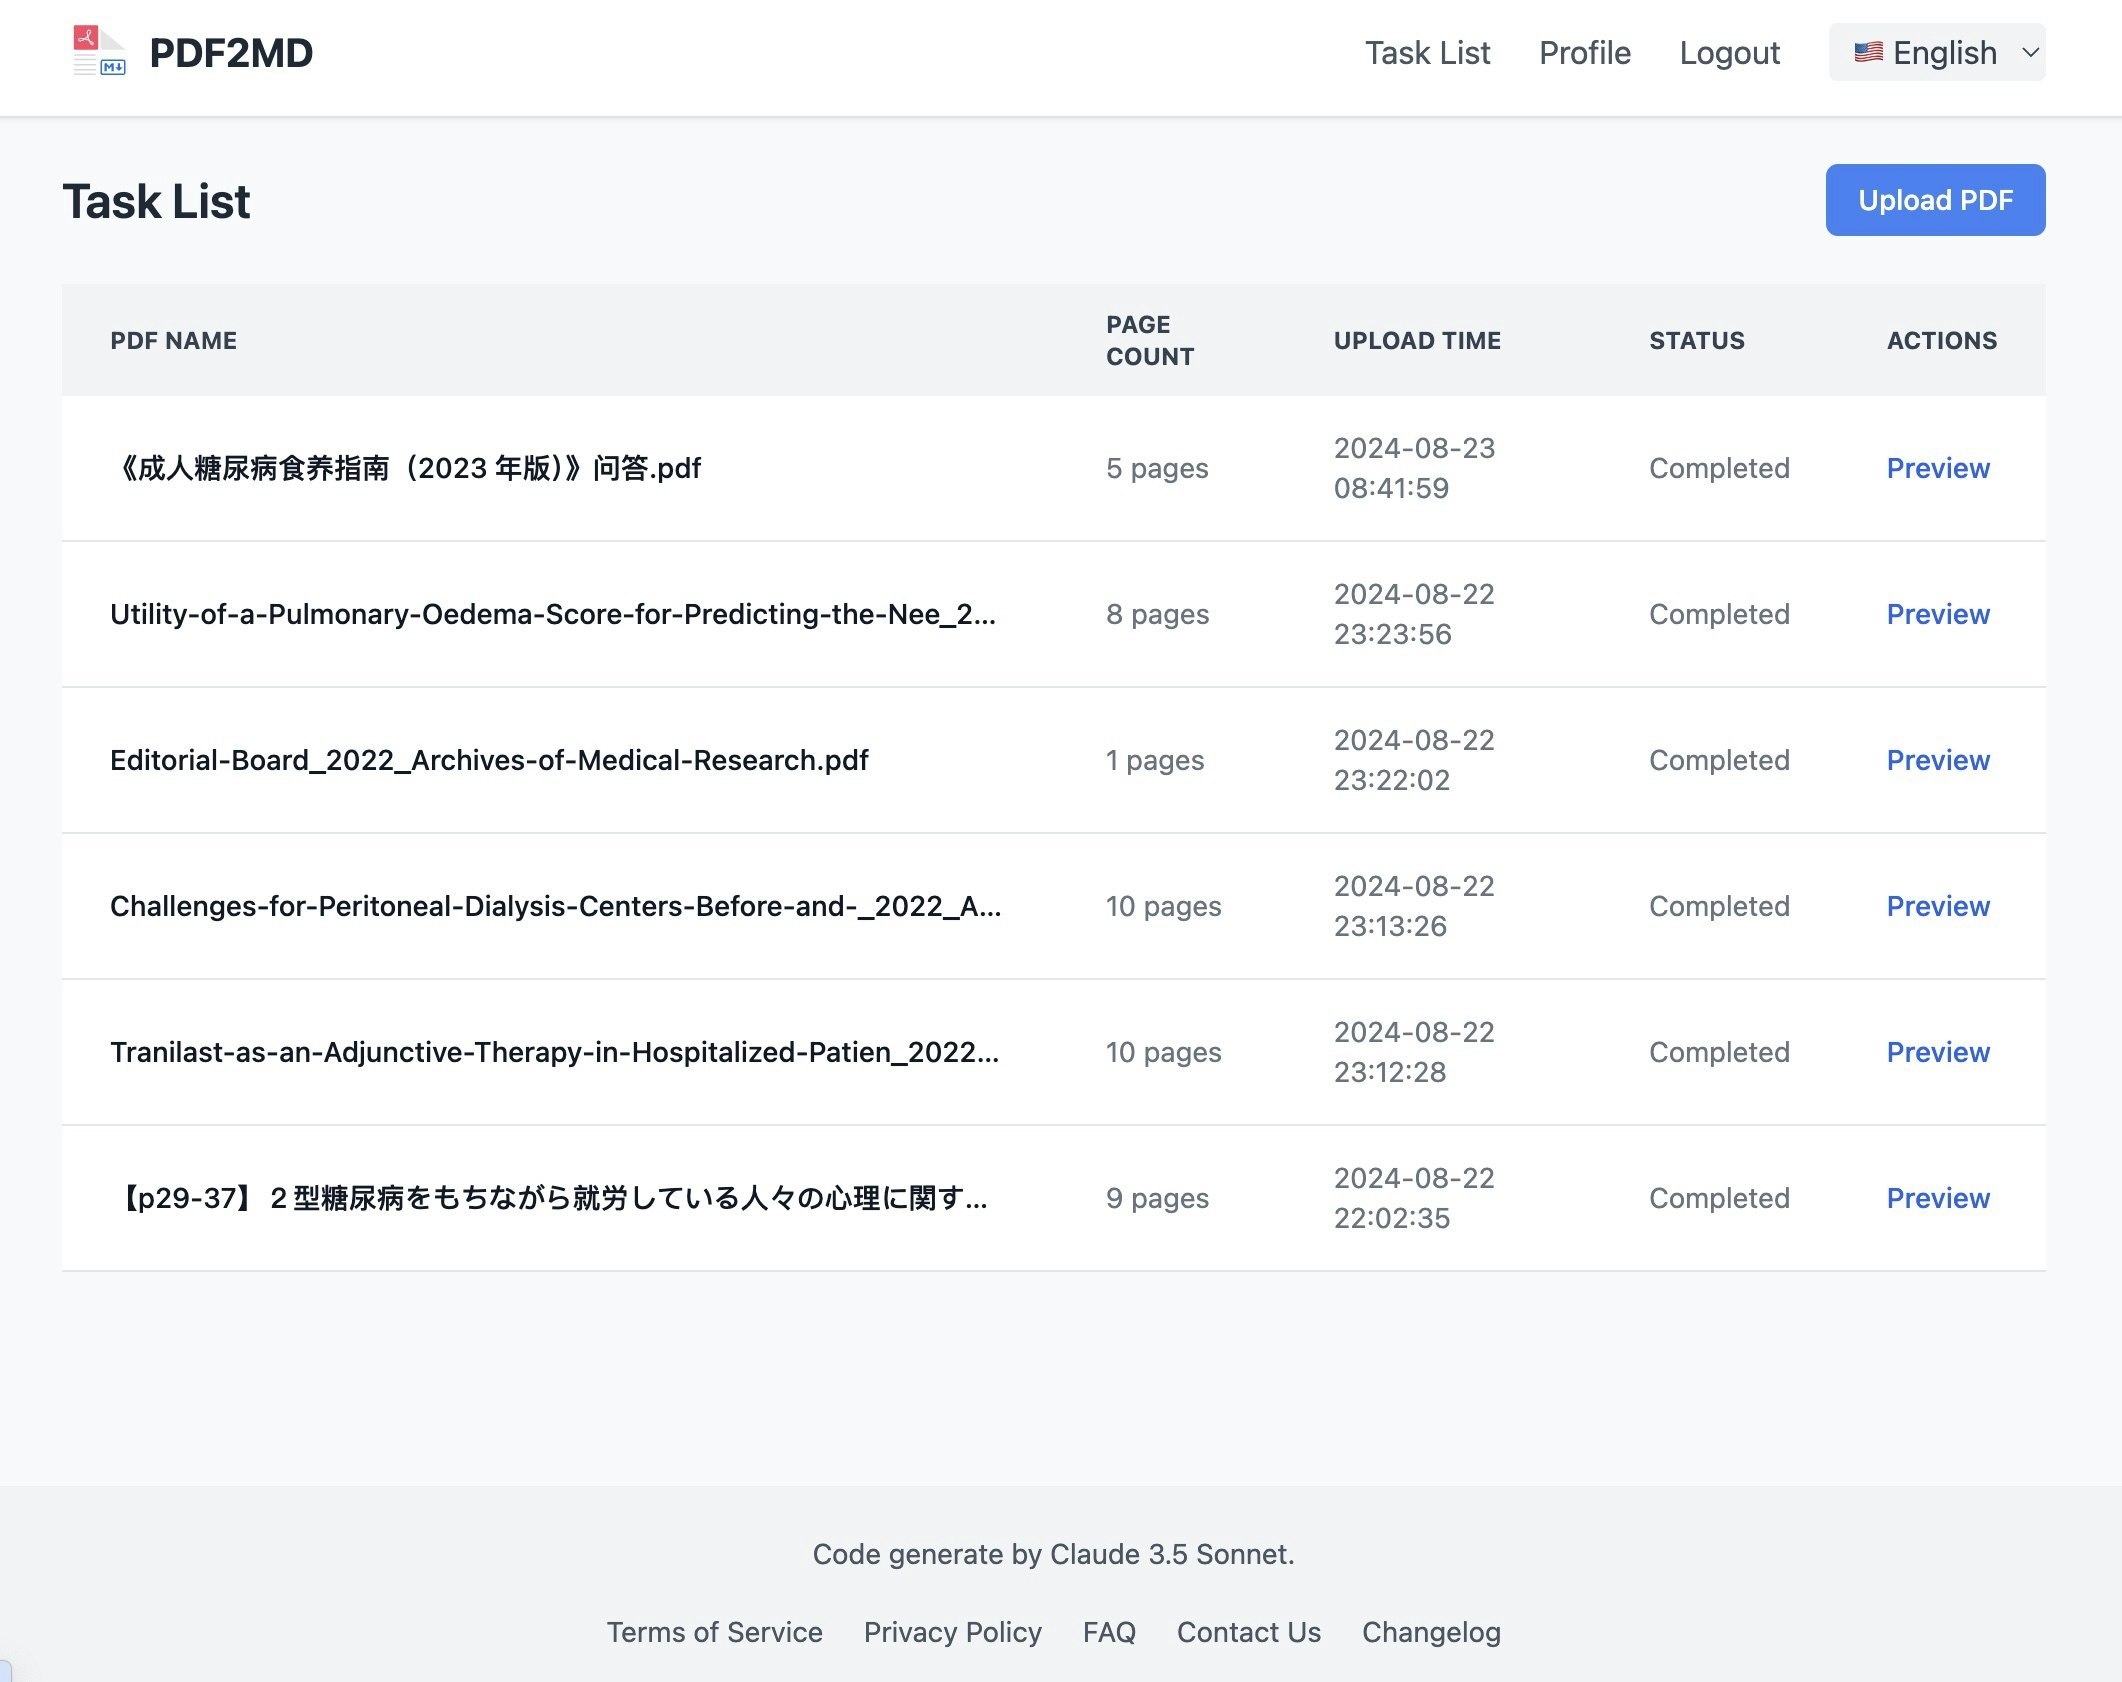Click the '8 pages' cell
Screen dimensions: 2122x1682
[x=1157, y=614]
